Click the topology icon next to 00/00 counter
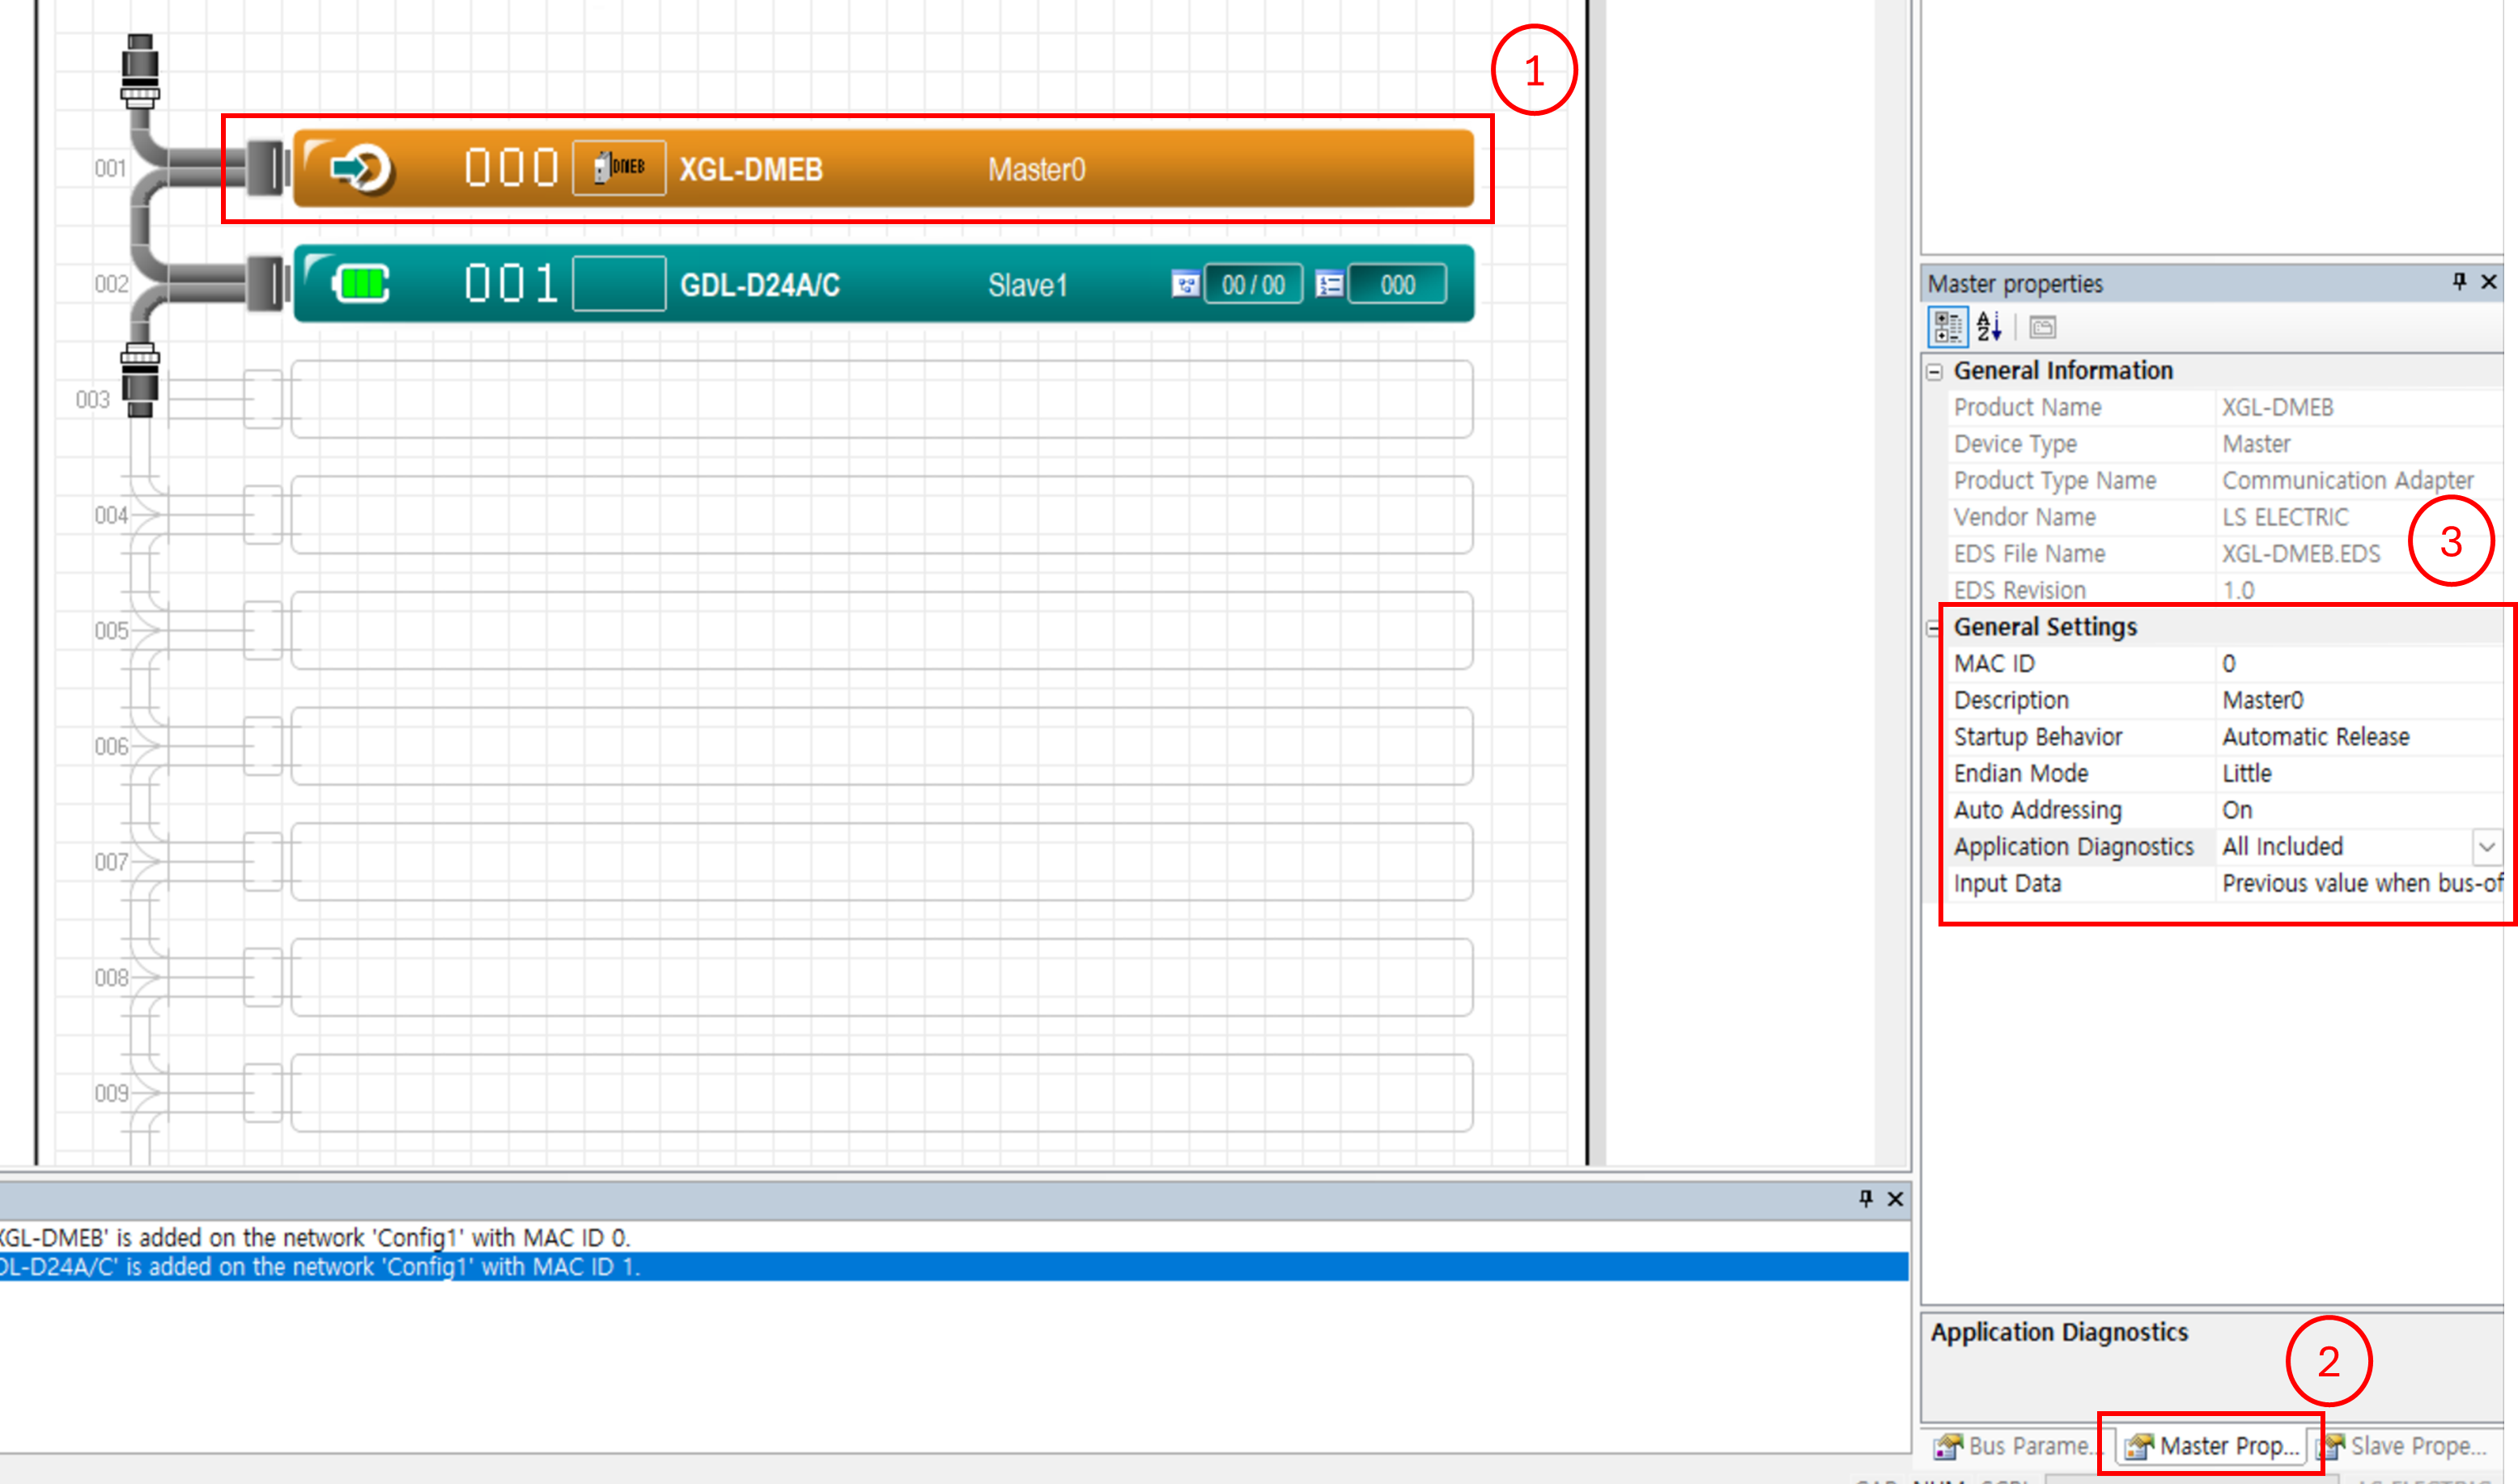 click(x=1185, y=285)
